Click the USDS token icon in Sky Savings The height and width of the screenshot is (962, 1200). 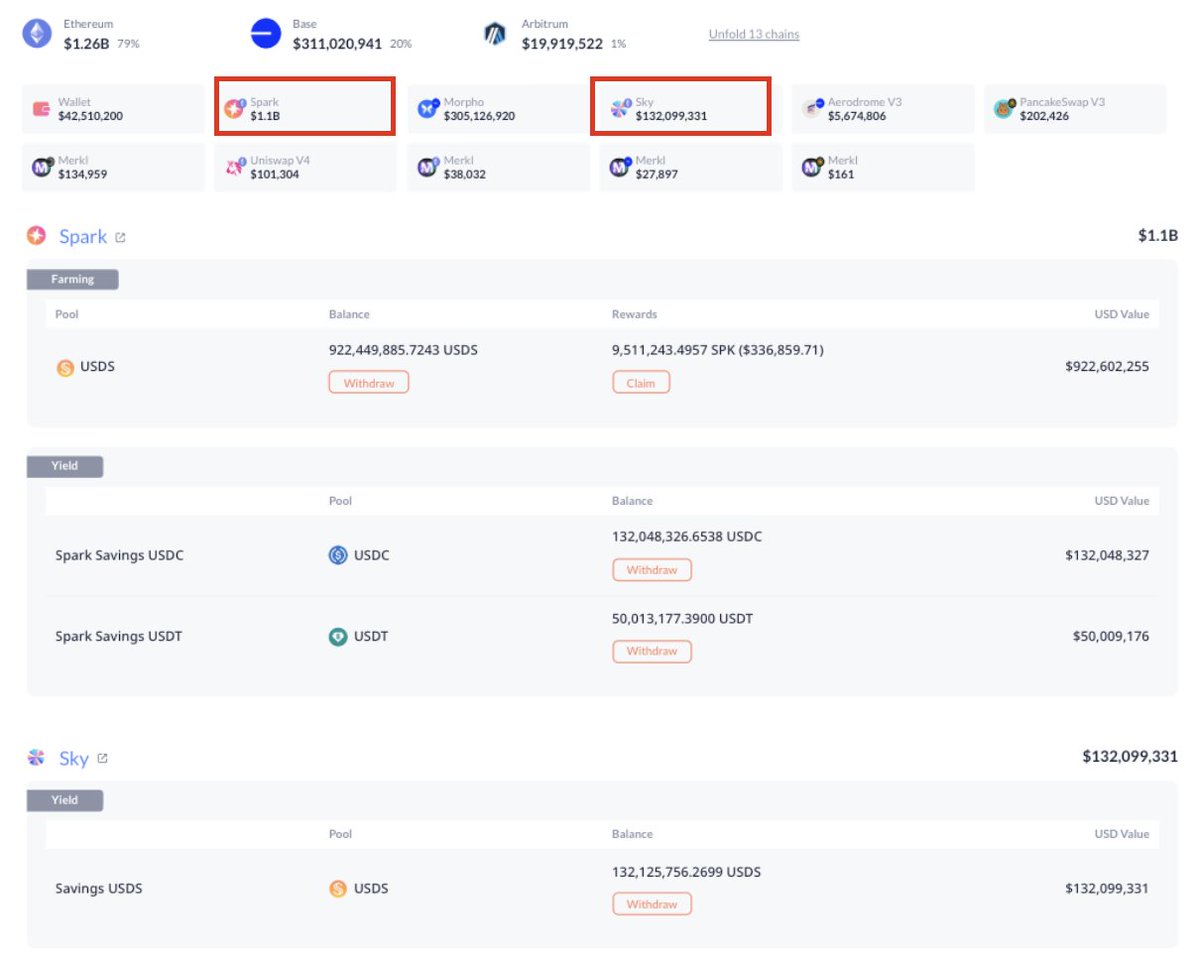pyautogui.click(x=338, y=888)
